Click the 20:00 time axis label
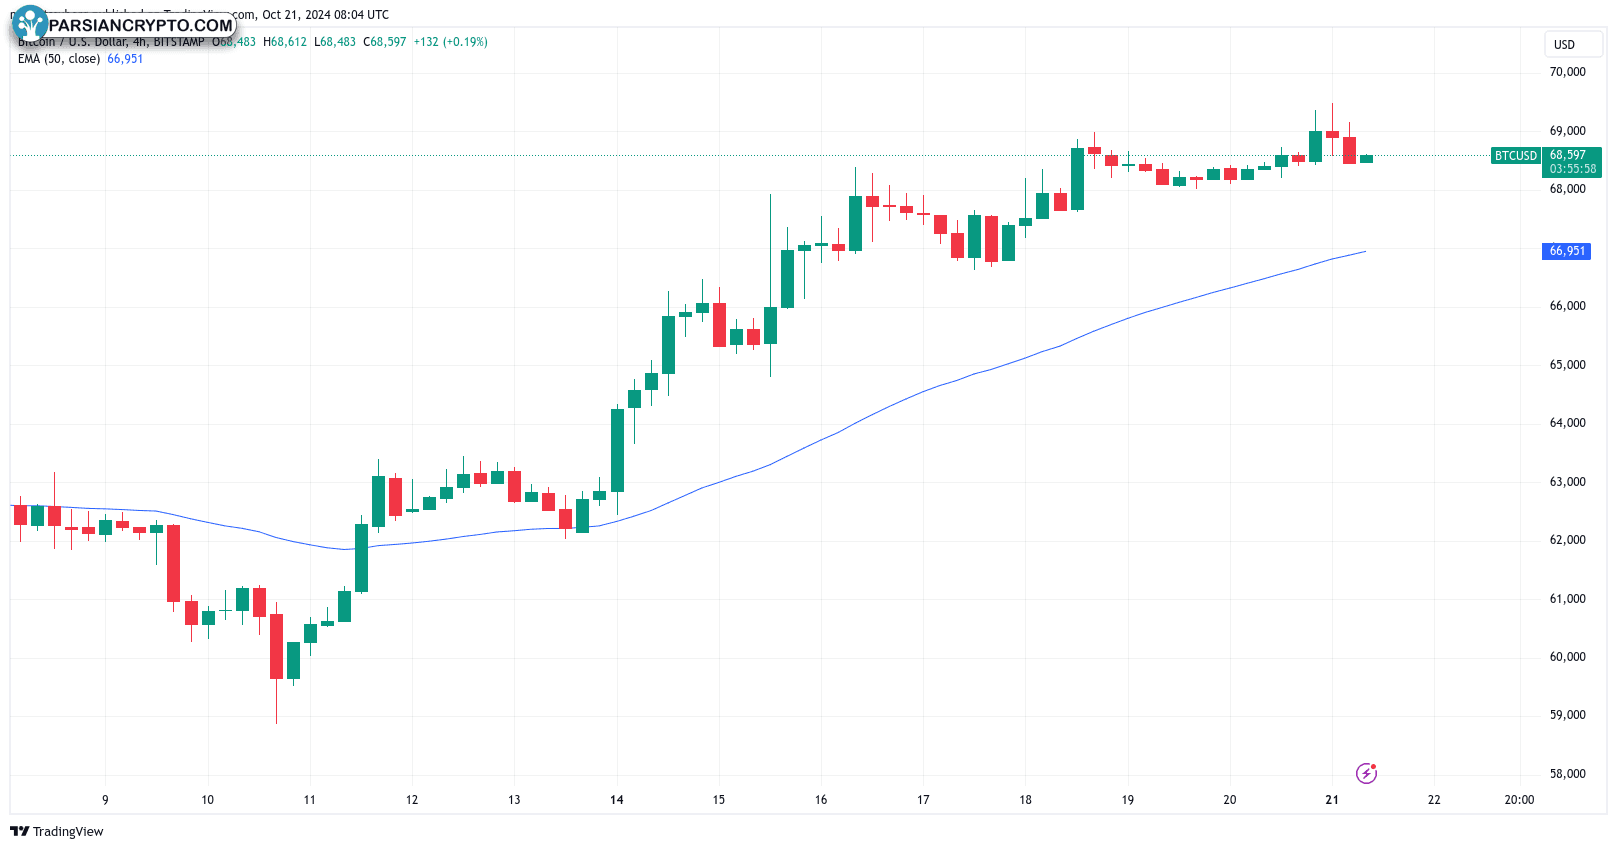 [x=1519, y=800]
